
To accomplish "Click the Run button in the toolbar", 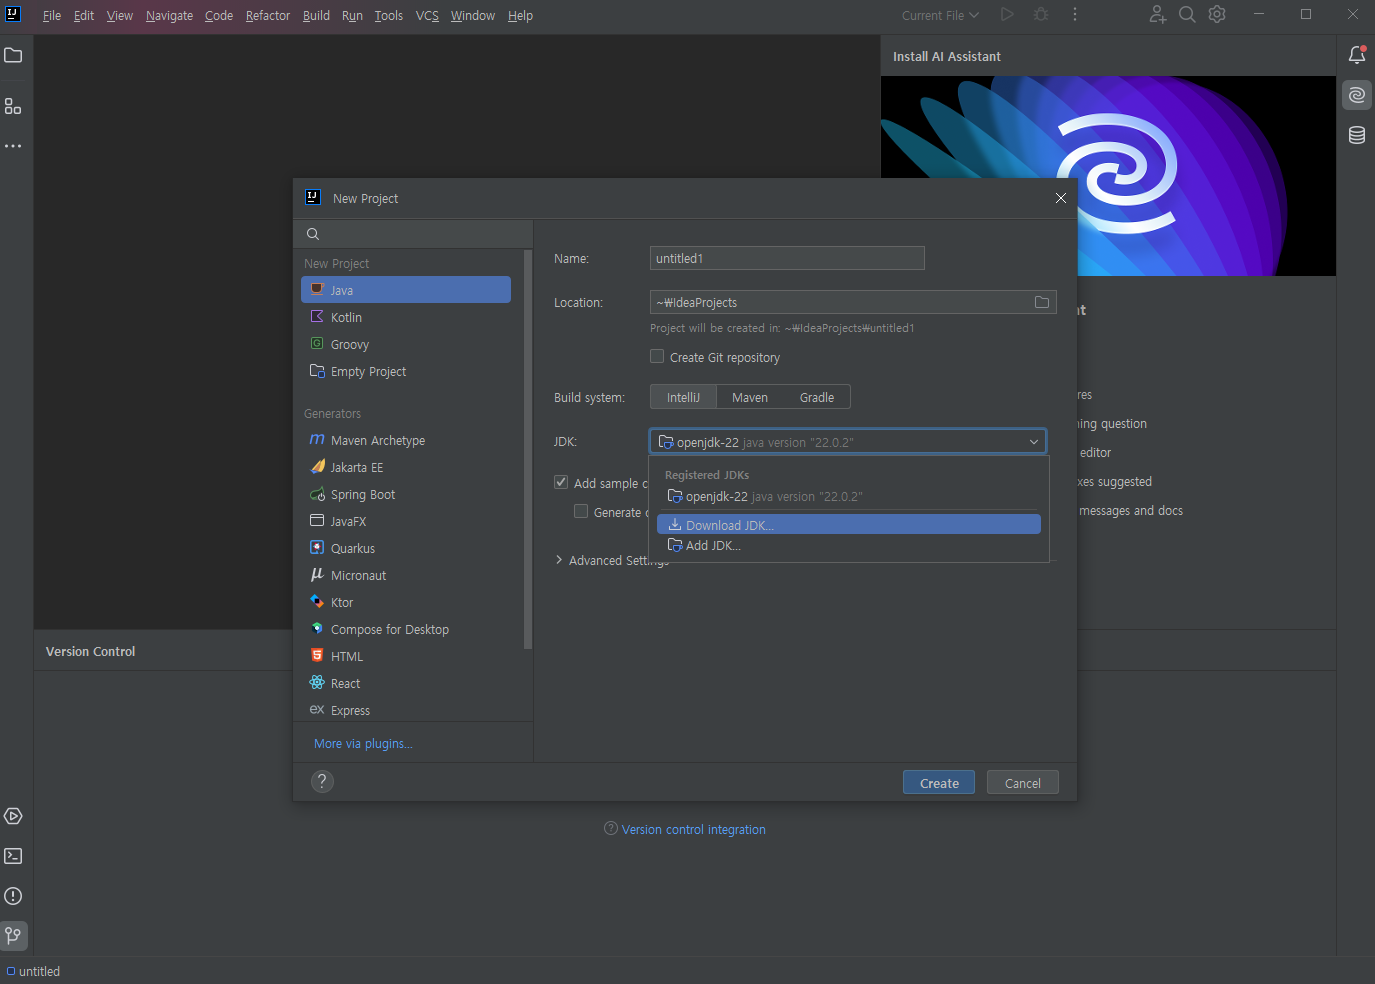I will [x=1007, y=15].
